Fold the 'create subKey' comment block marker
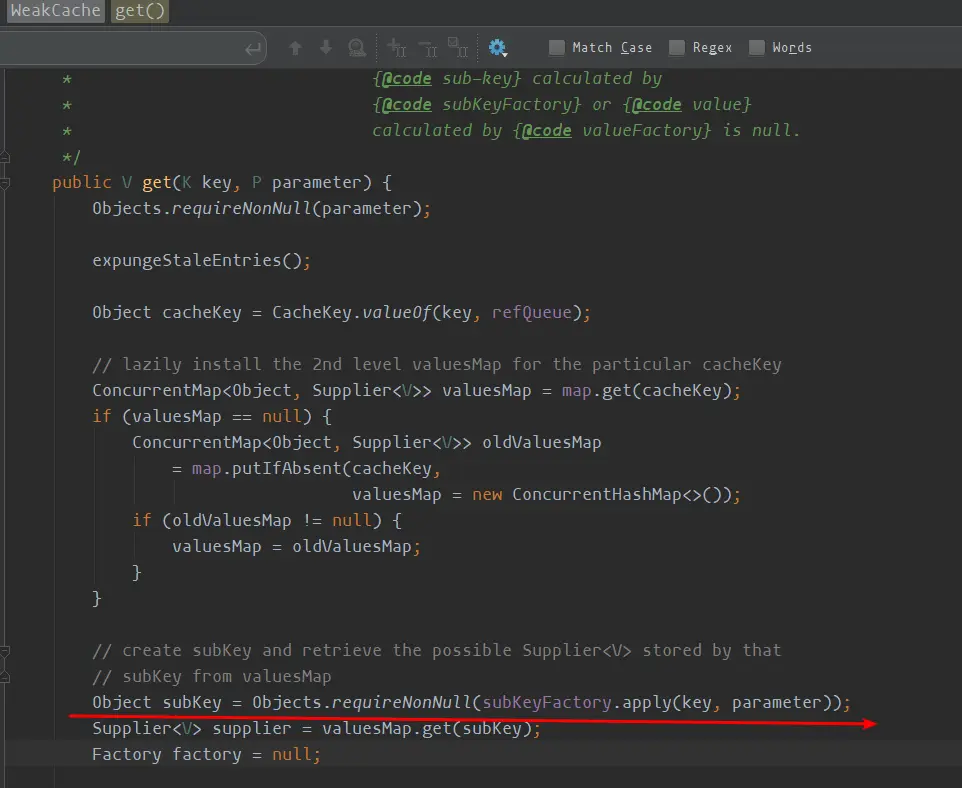The width and height of the screenshot is (962, 788). [5, 651]
